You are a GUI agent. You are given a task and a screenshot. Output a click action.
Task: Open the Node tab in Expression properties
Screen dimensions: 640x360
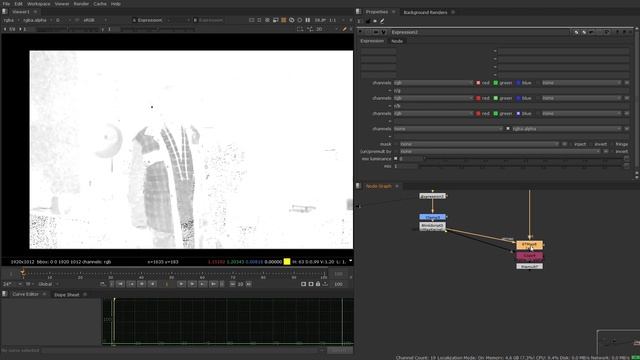pos(397,41)
